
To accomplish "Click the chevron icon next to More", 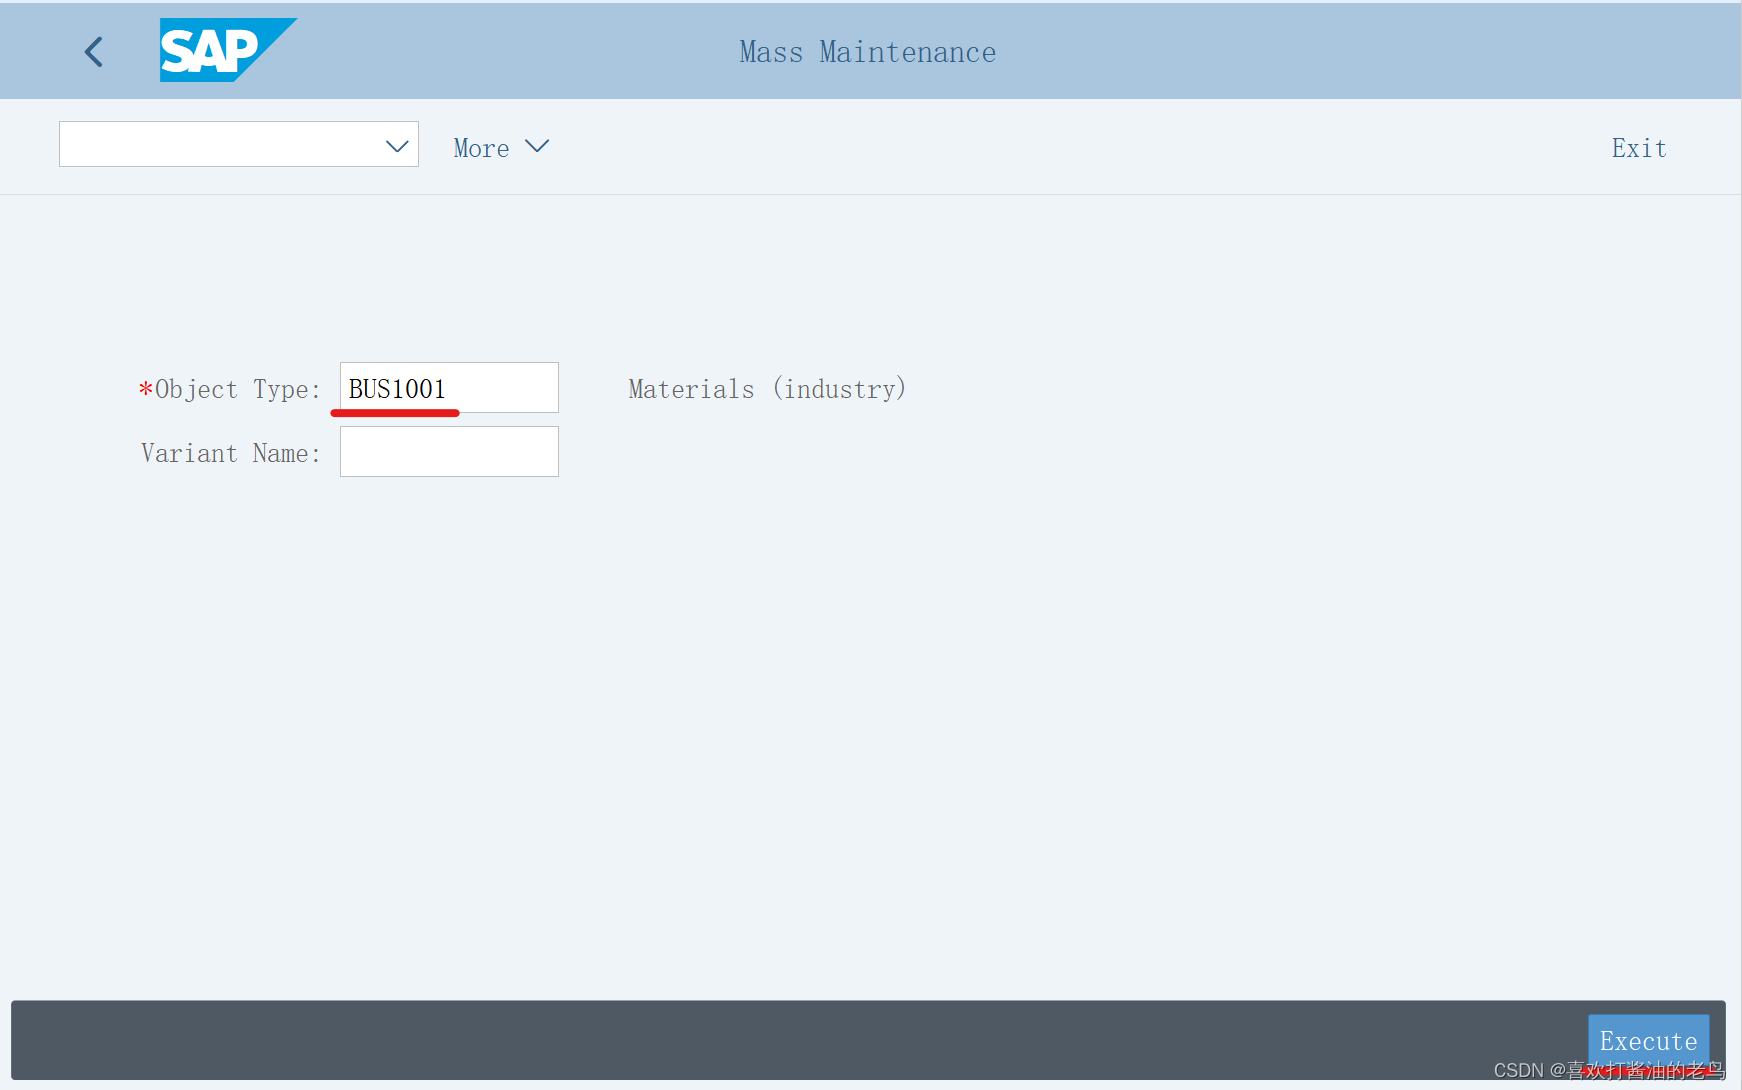I will (x=537, y=146).
